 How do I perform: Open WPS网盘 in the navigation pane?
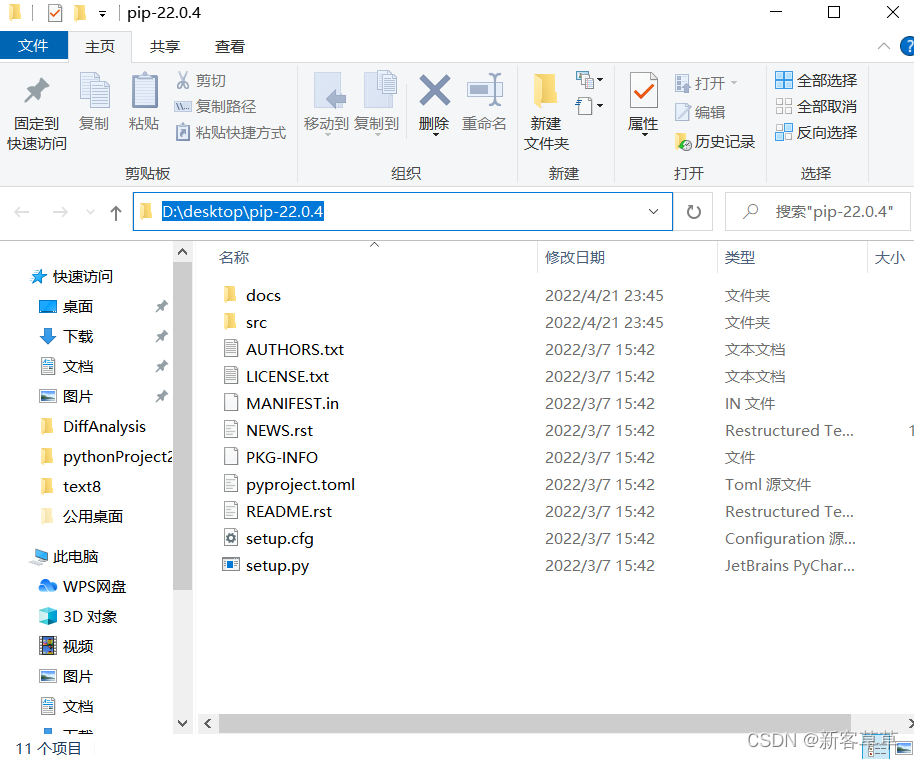[x=93, y=586]
